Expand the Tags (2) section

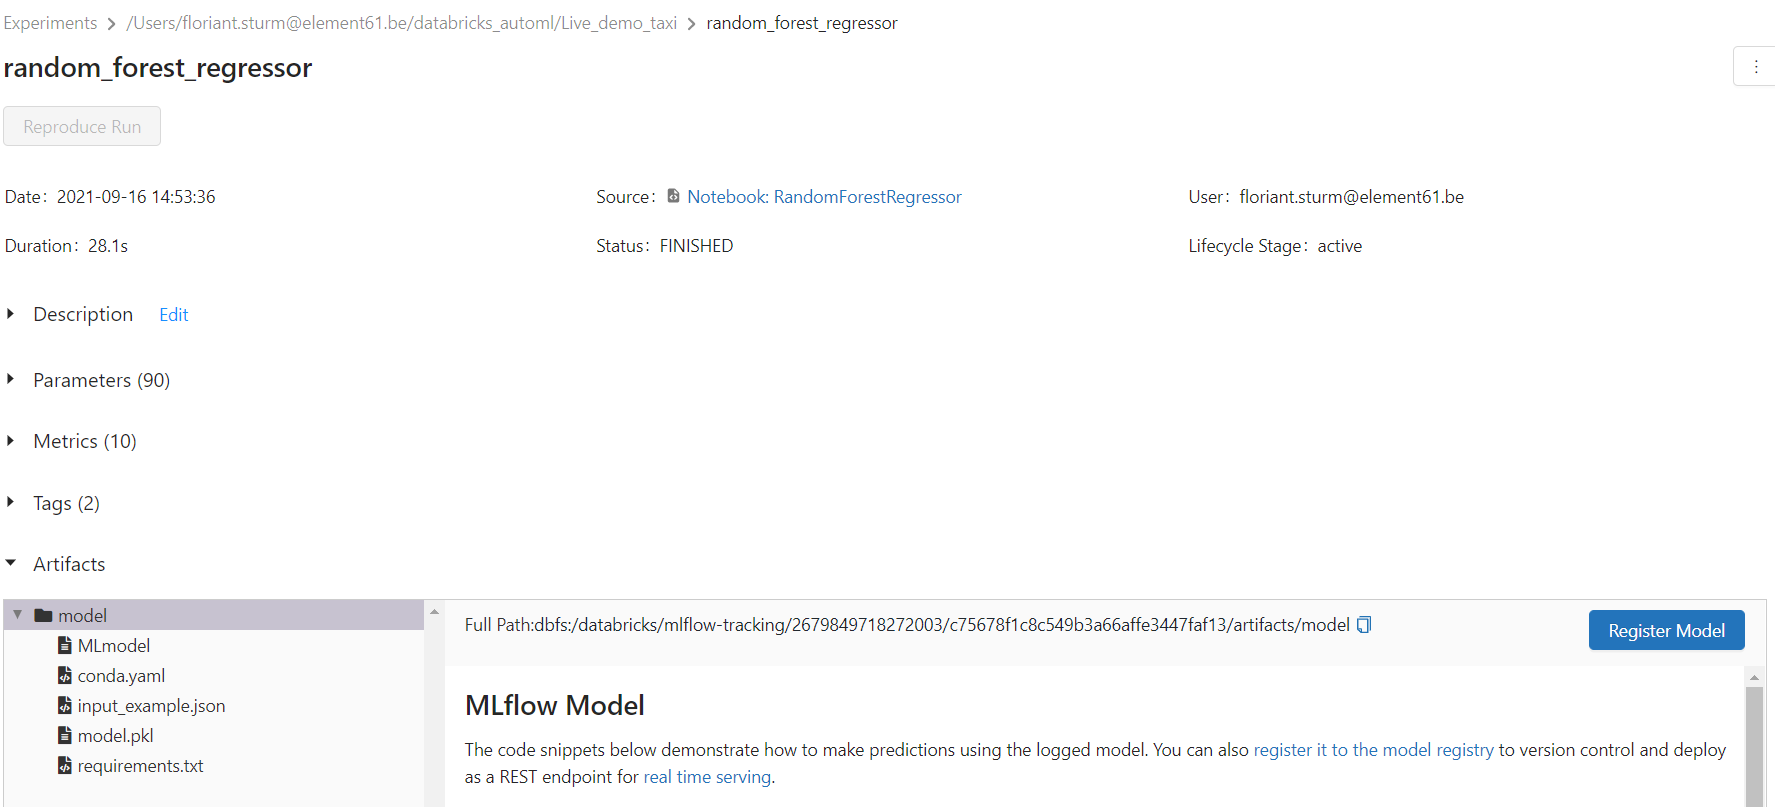(10, 502)
